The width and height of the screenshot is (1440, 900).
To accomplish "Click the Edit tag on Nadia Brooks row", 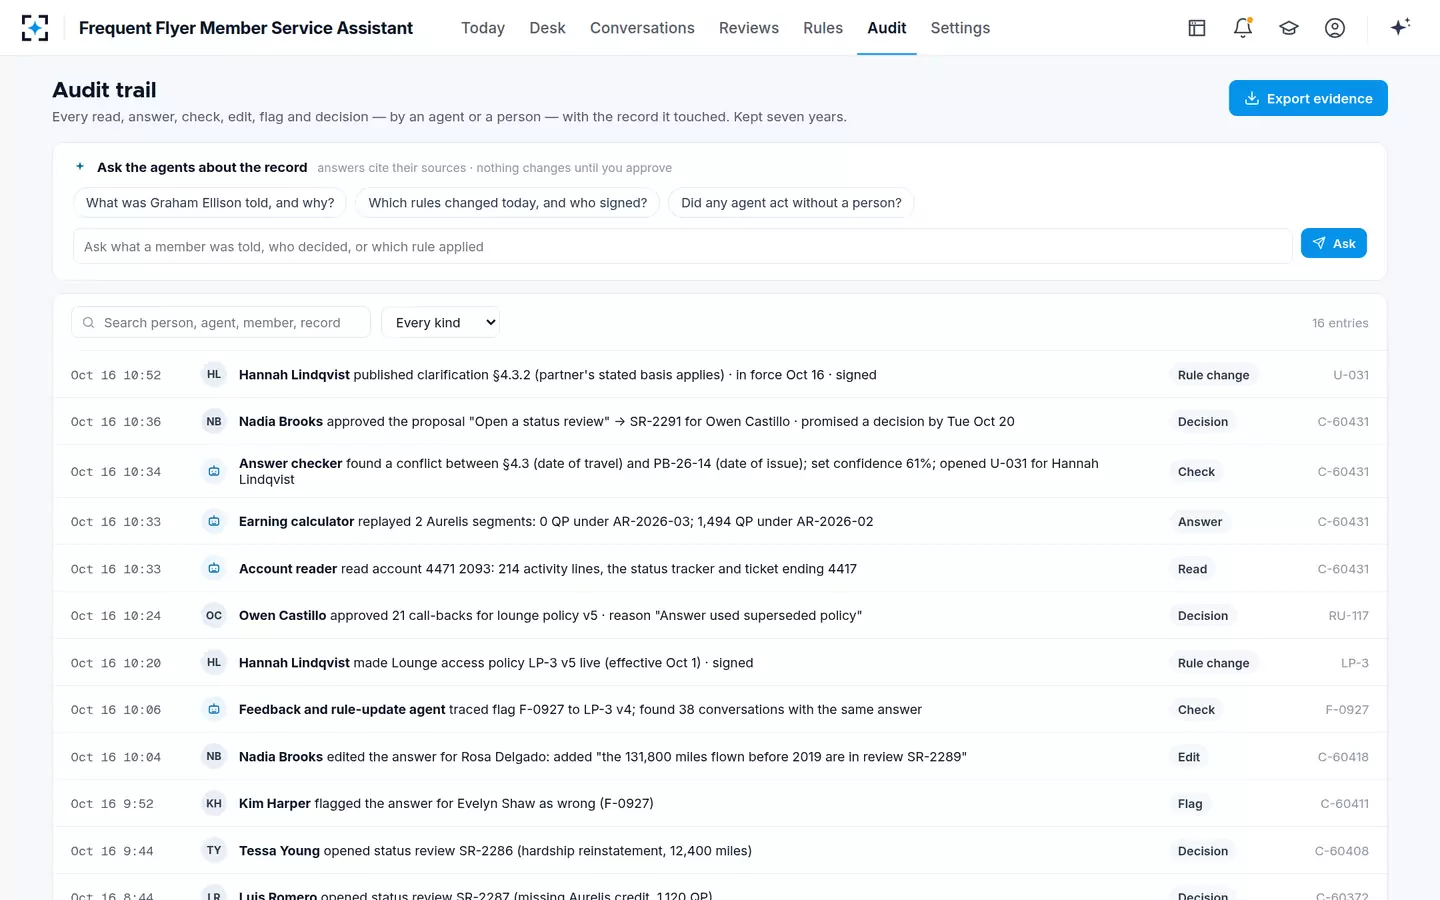I will tap(1189, 757).
